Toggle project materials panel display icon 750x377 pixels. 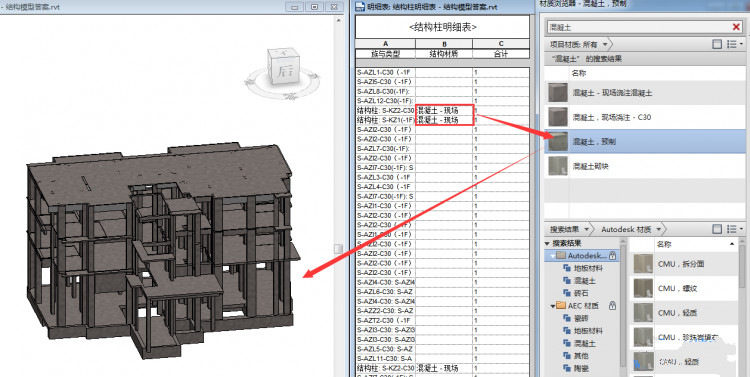coord(717,44)
